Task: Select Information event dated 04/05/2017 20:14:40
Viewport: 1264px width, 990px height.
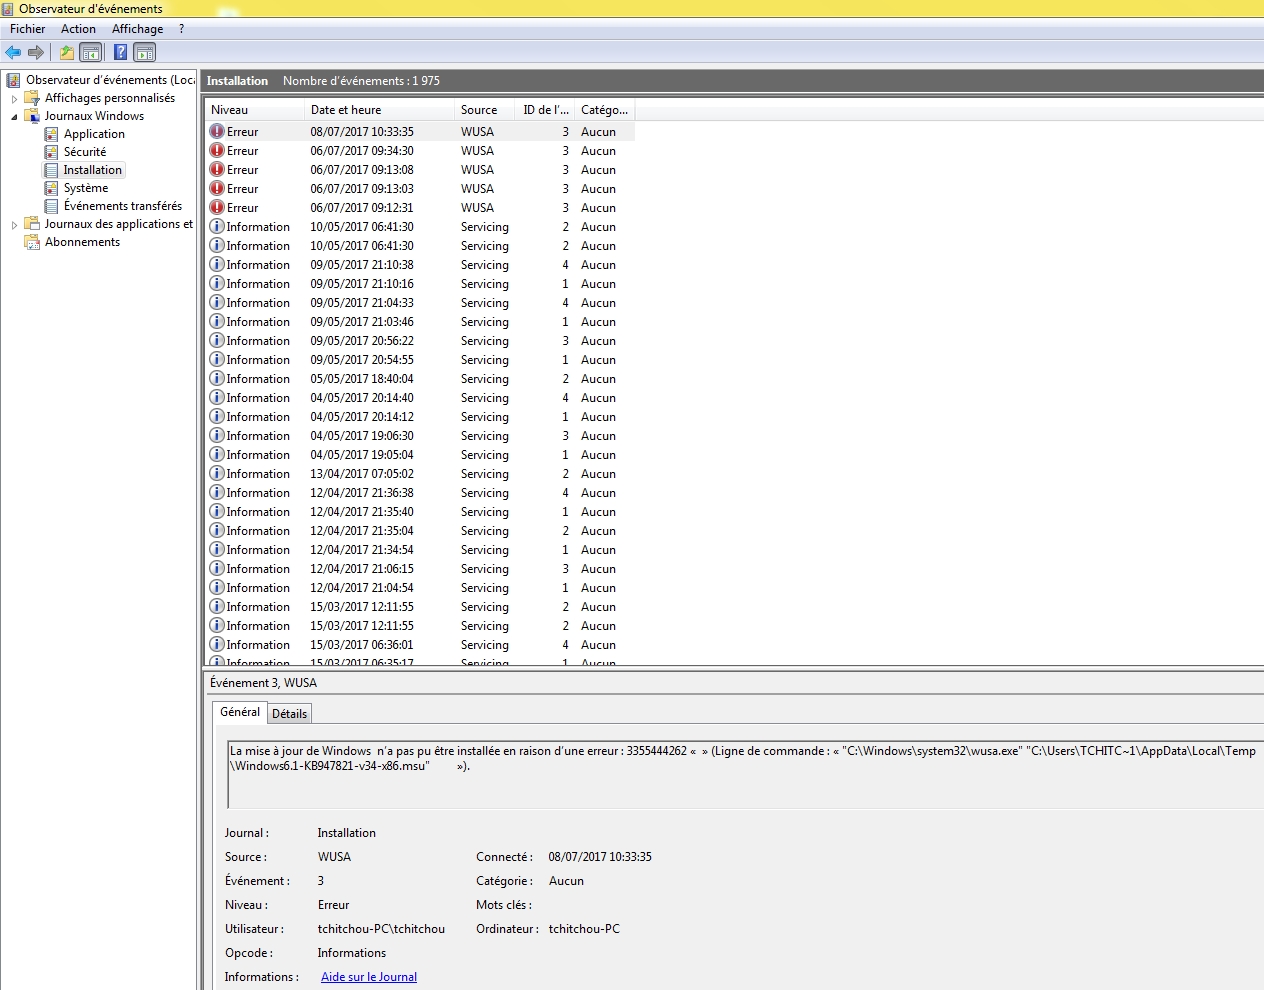Action: pyautogui.click(x=420, y=398)
